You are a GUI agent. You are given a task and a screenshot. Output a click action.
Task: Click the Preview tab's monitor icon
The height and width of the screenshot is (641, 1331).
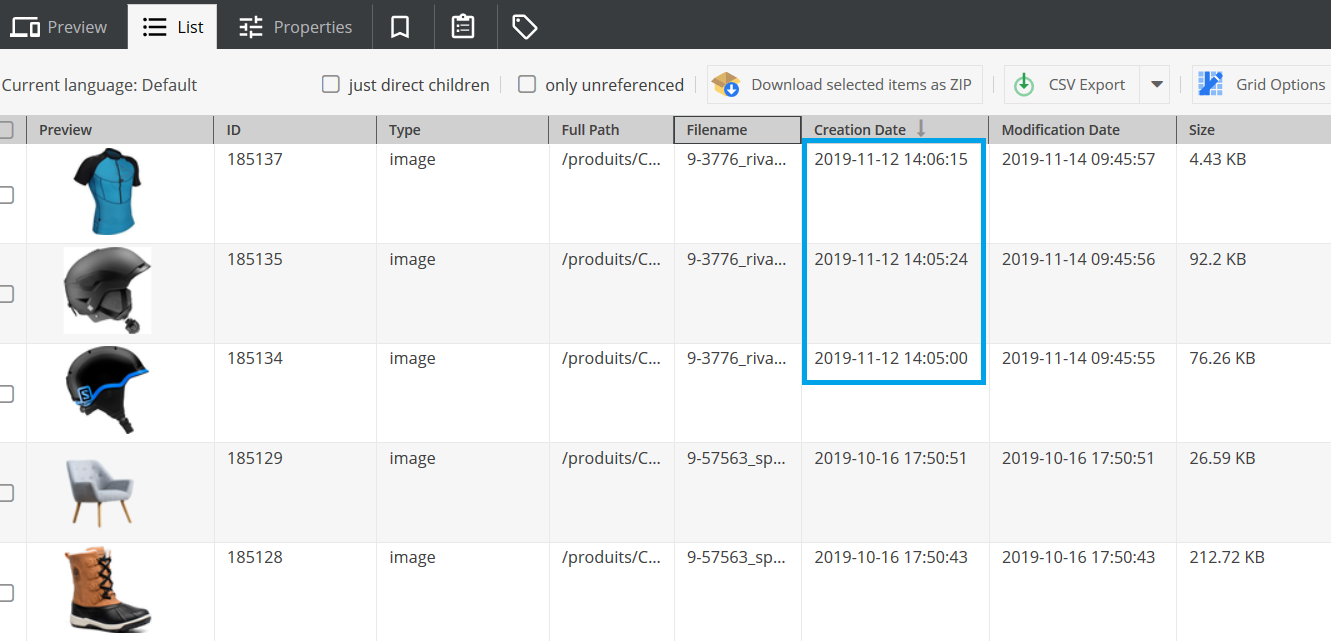click(x=26, y=26)
